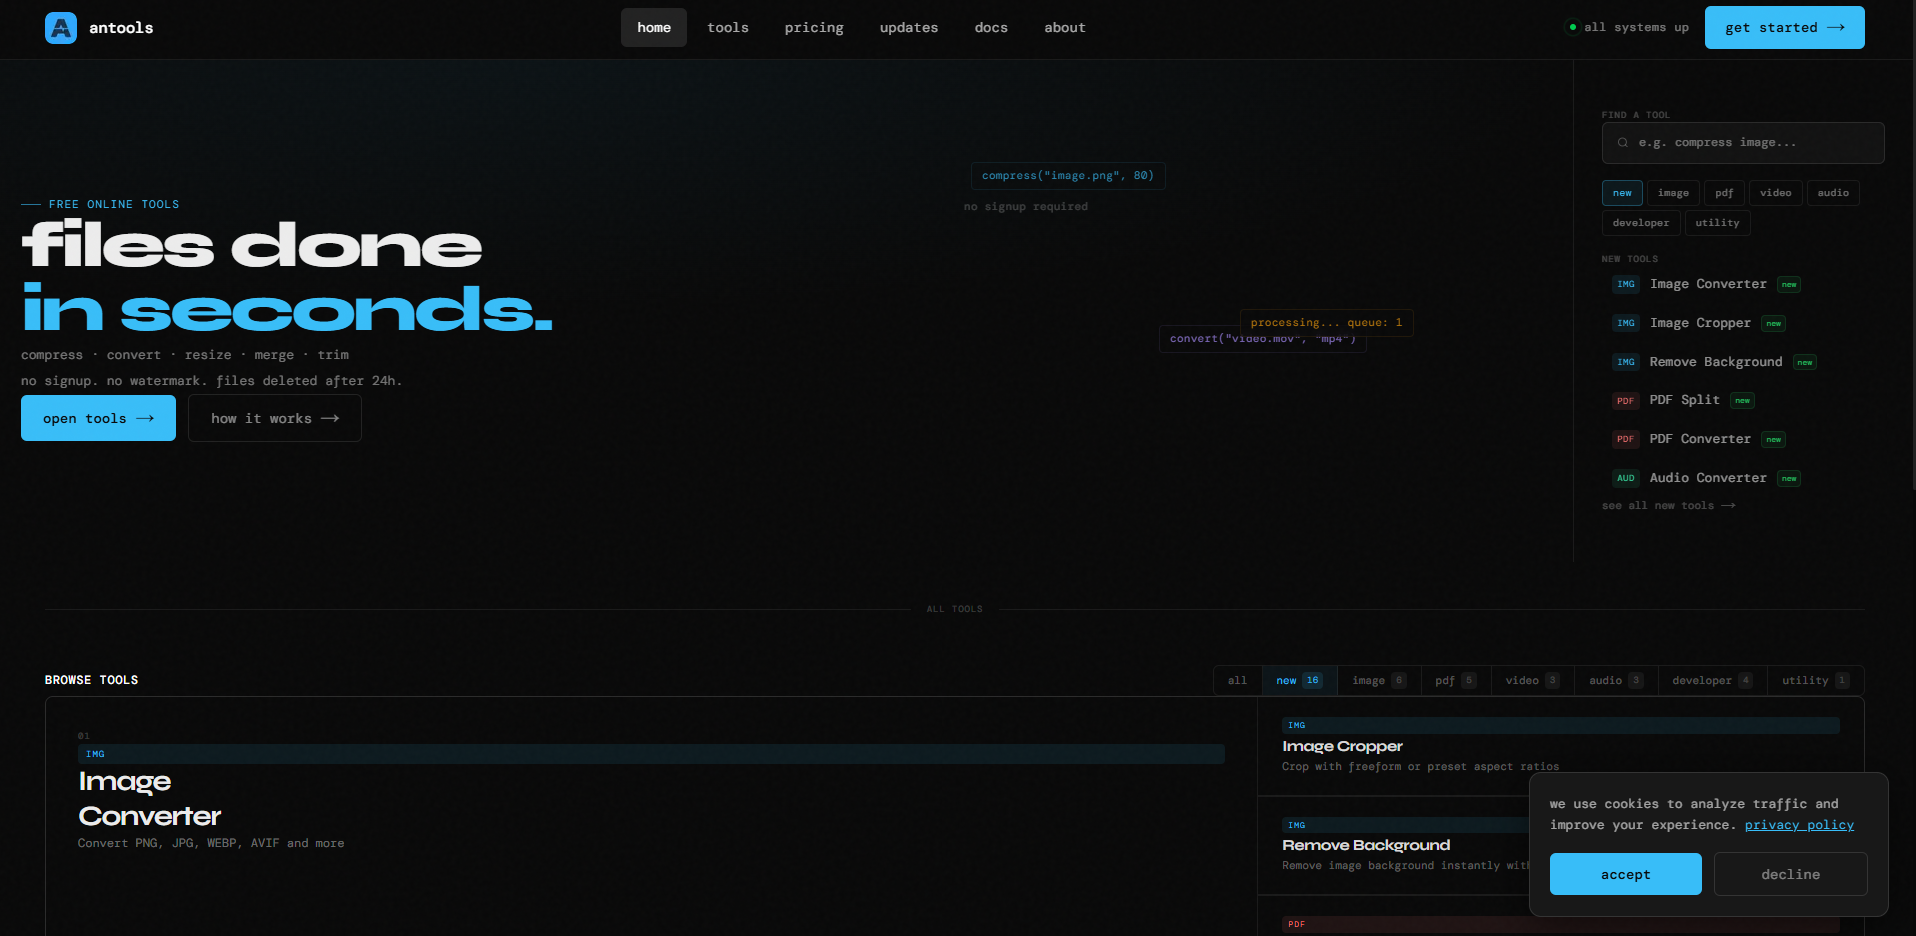The height and width of the screenshot is (936, 1916).
Task: Toggle the image filter chip
Action: point(1672,192)
